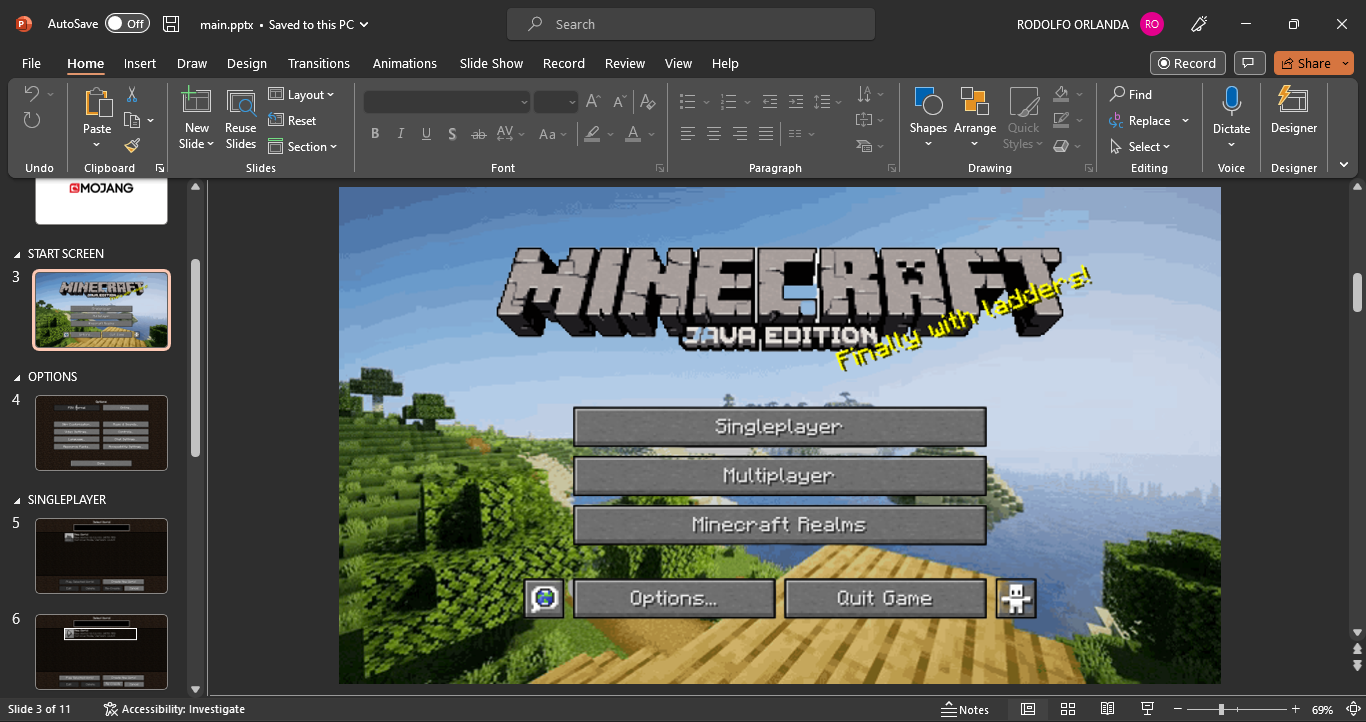Select slide 4 thumbnail

point(102,432)
